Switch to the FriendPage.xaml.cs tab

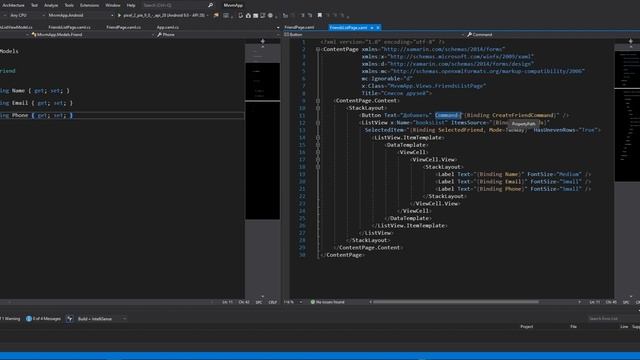click(x=123, y=27)
